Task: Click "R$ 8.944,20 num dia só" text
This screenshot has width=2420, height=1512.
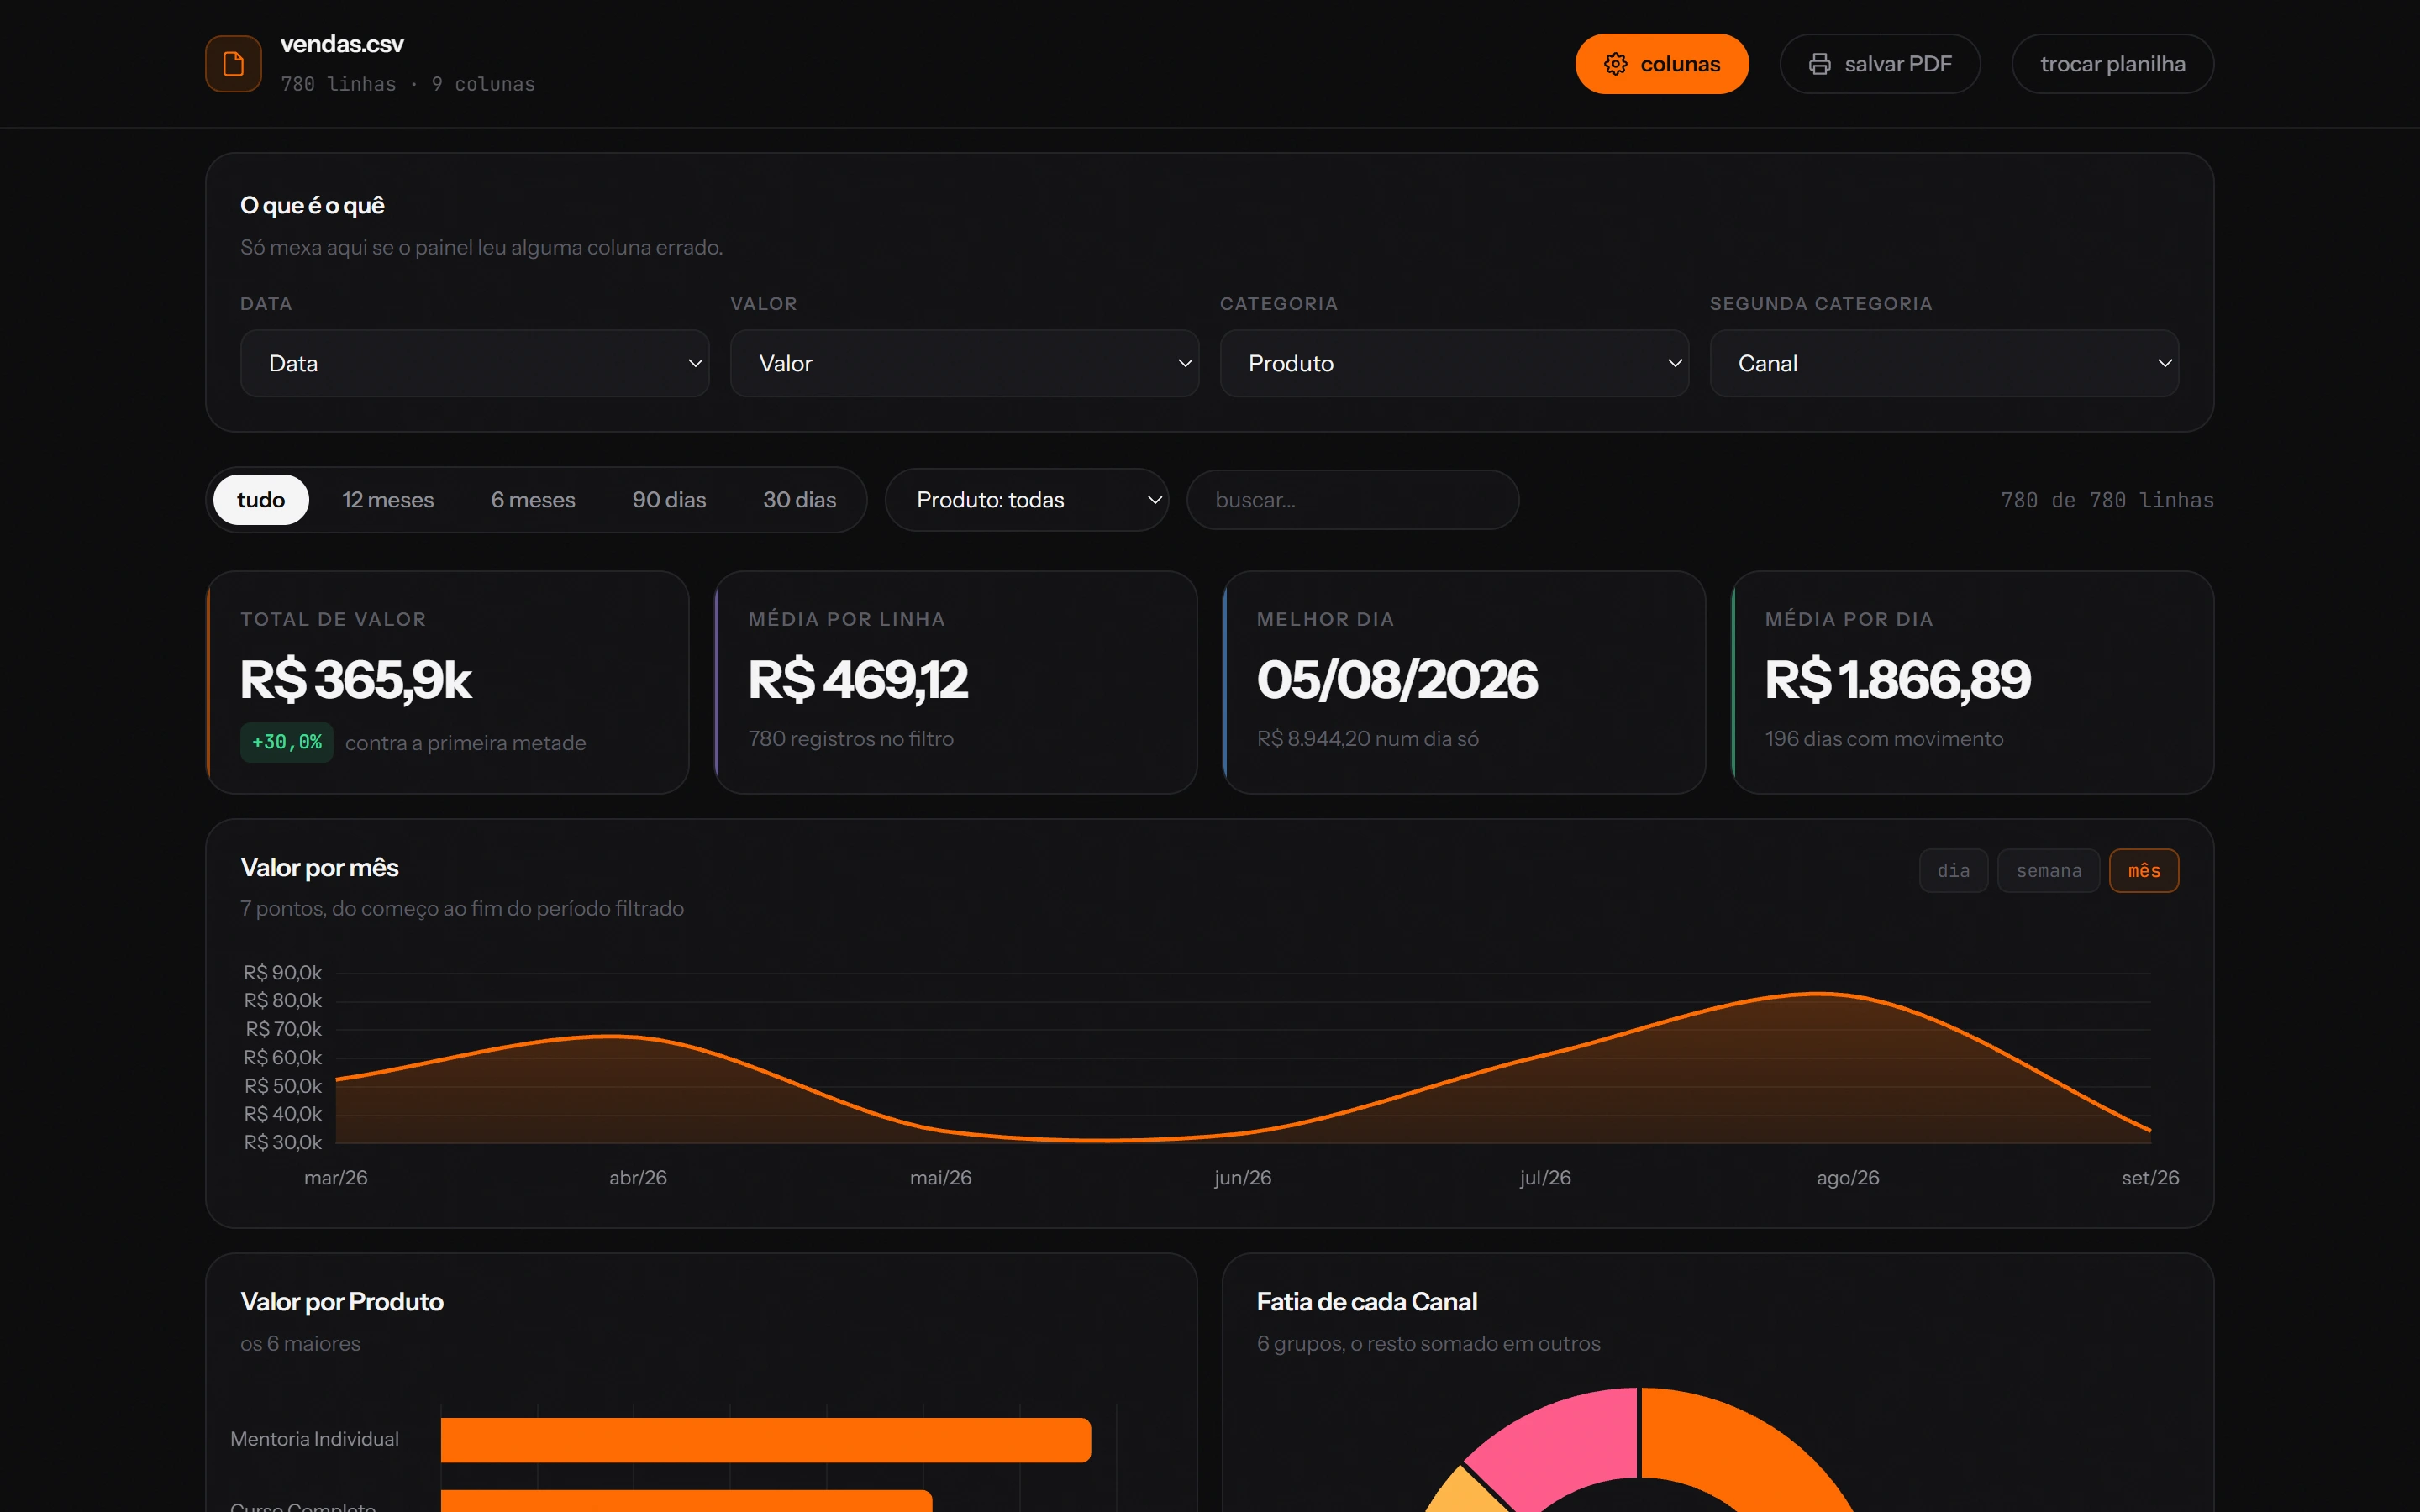Action: pos(1368,739)
